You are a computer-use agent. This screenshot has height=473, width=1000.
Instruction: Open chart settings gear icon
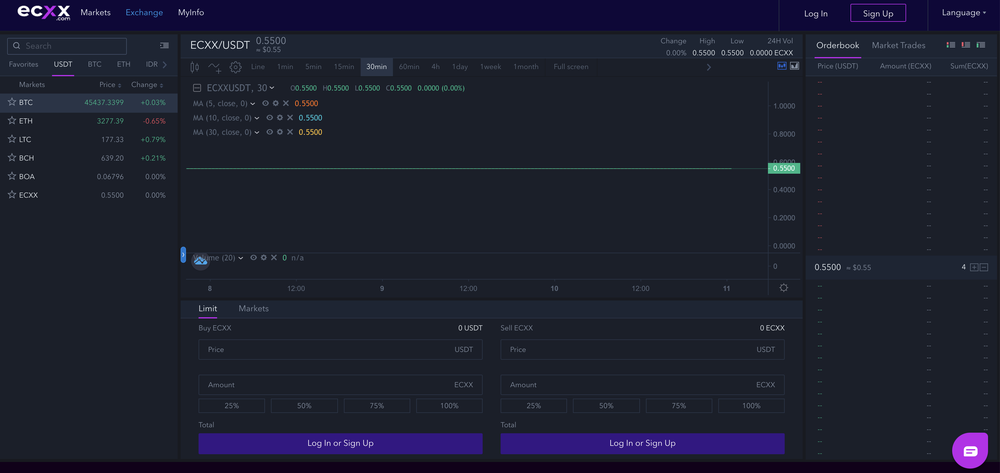point(235,67)
